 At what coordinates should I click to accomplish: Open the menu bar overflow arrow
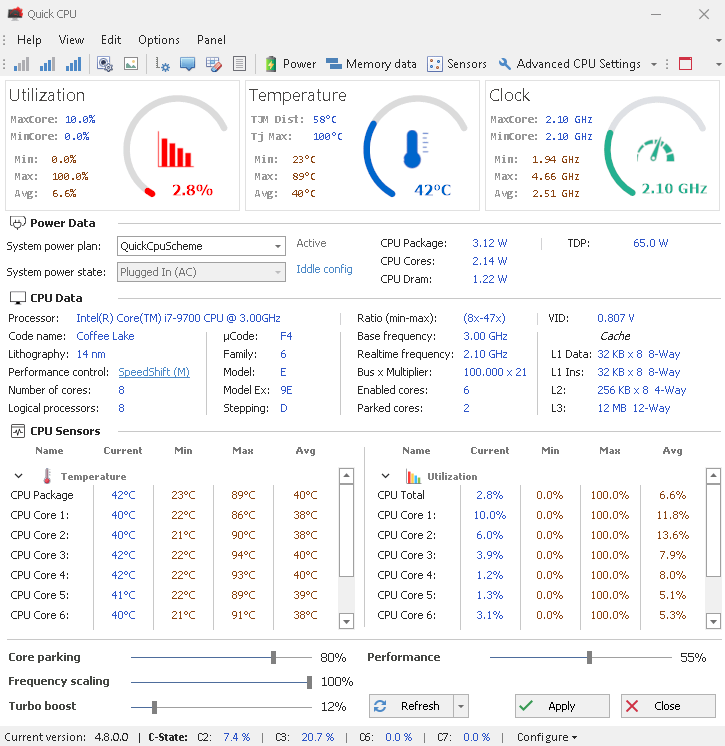pyautogui.click(x=718, y=40)
